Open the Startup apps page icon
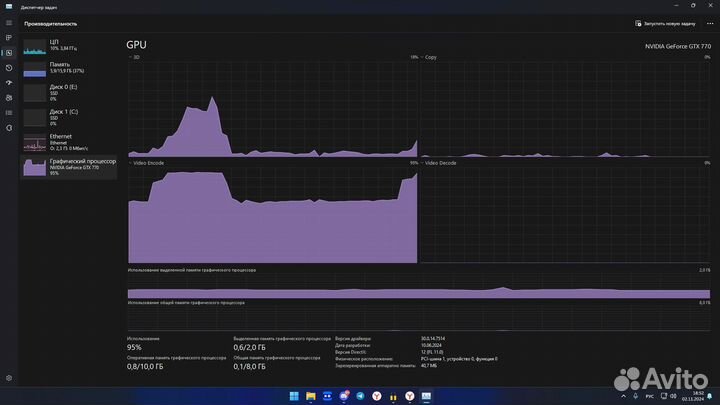720x405 pixels. [9, 82]
